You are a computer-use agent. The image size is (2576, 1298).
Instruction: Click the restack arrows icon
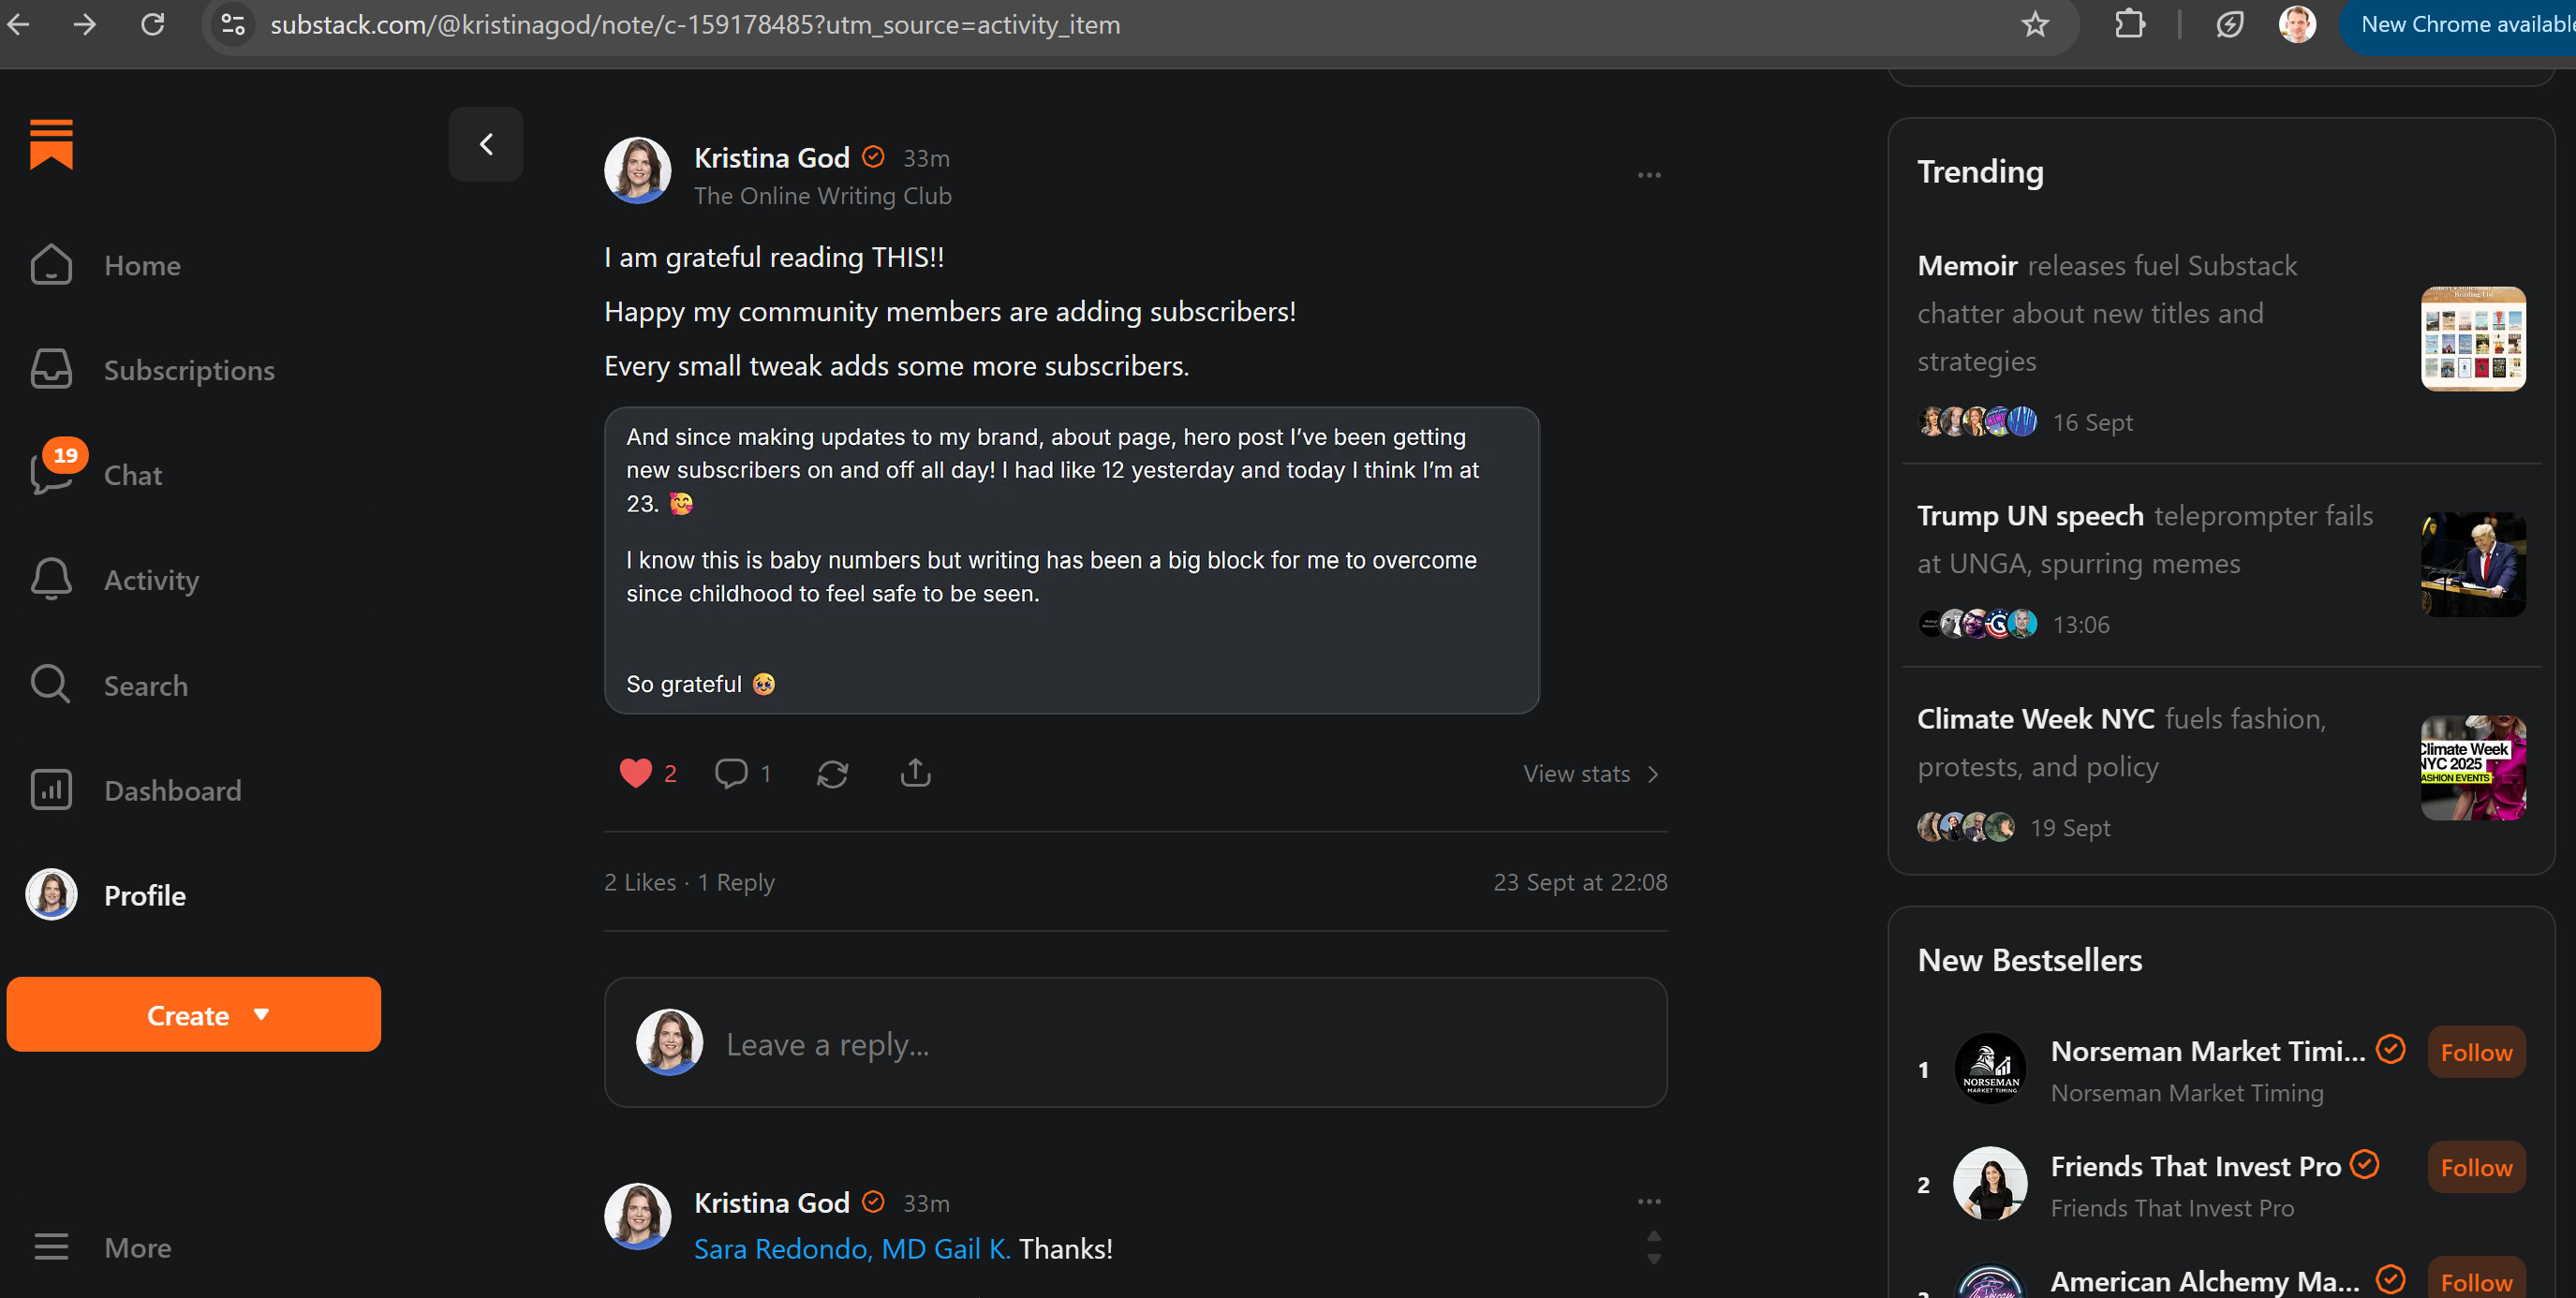(832, 773)
